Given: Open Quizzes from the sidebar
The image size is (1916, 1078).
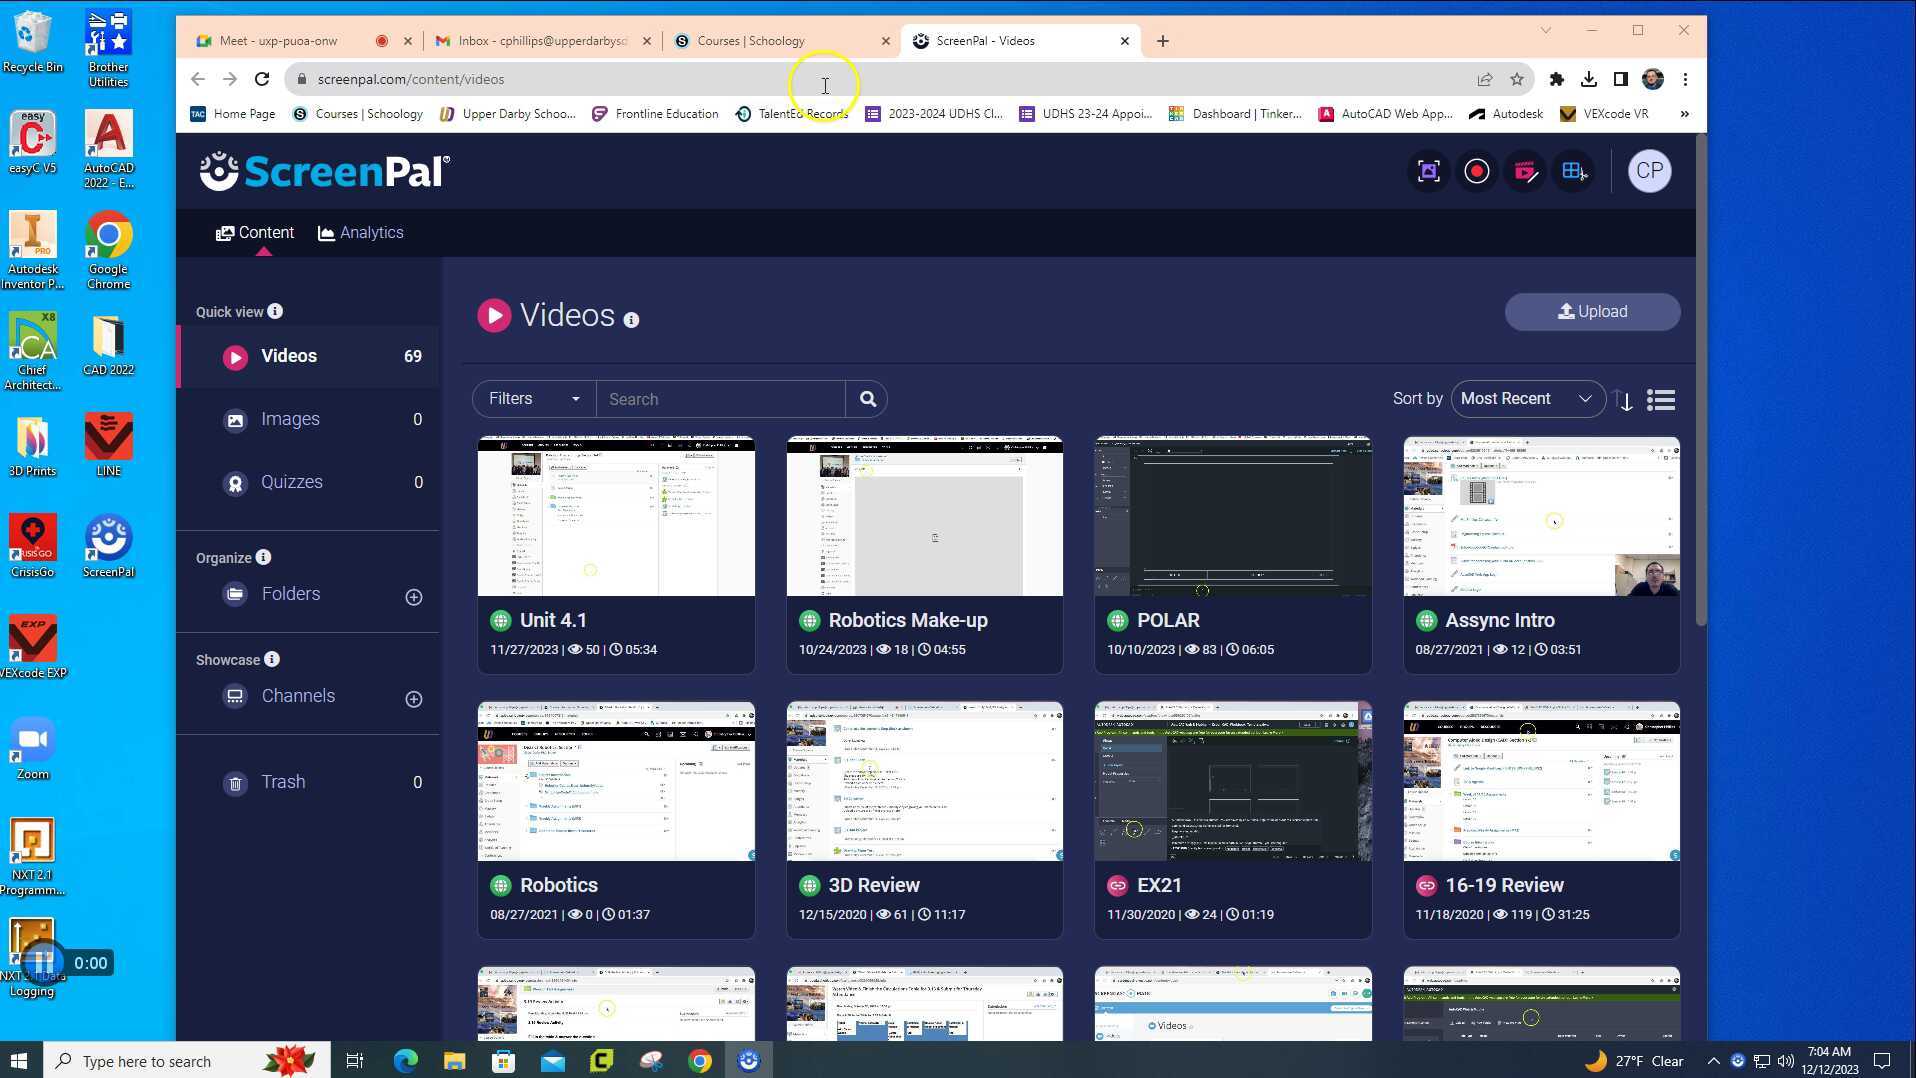Looking at the screenshot, I should 291,482.
